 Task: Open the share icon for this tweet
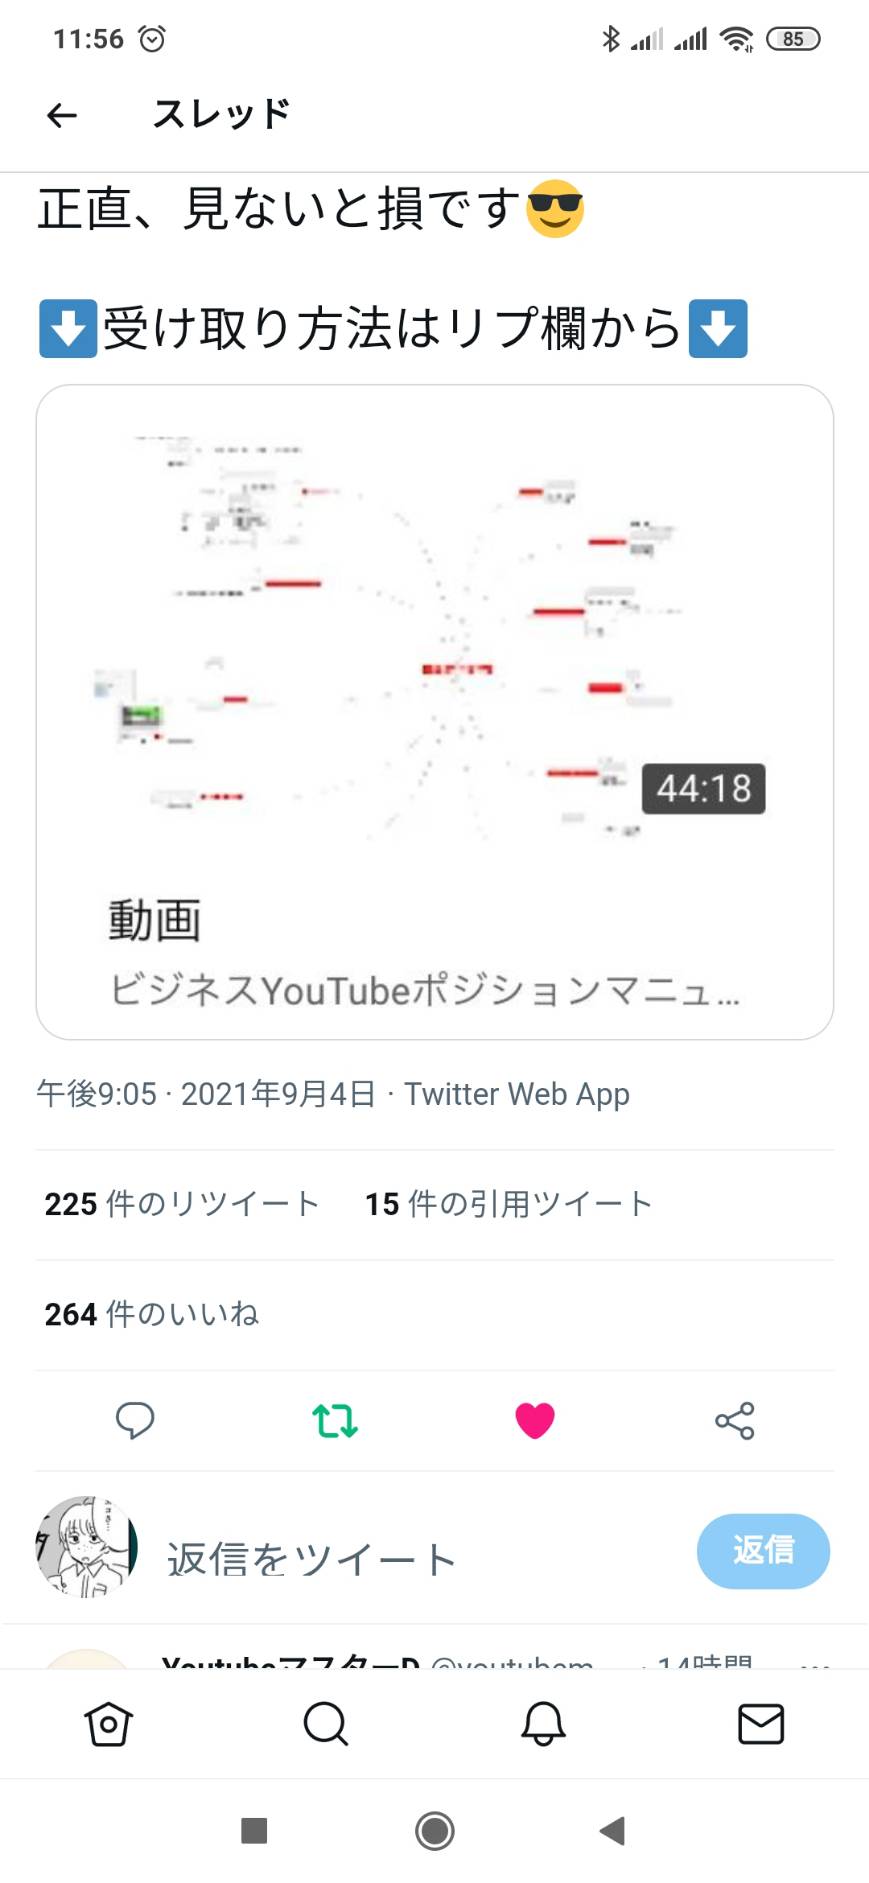[x=735, y=1420]
